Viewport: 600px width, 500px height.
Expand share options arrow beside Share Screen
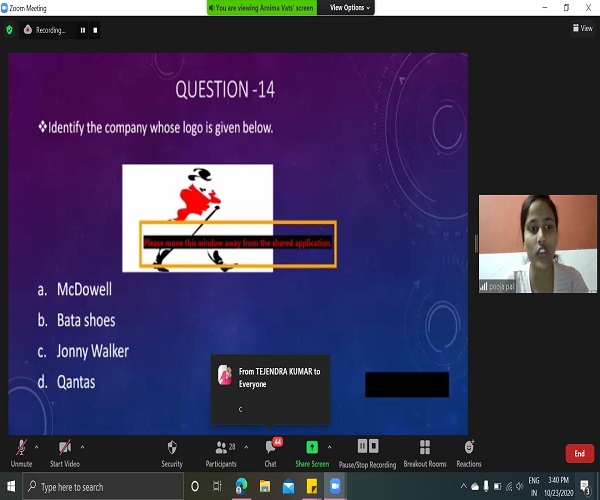[x=329, y=447]
